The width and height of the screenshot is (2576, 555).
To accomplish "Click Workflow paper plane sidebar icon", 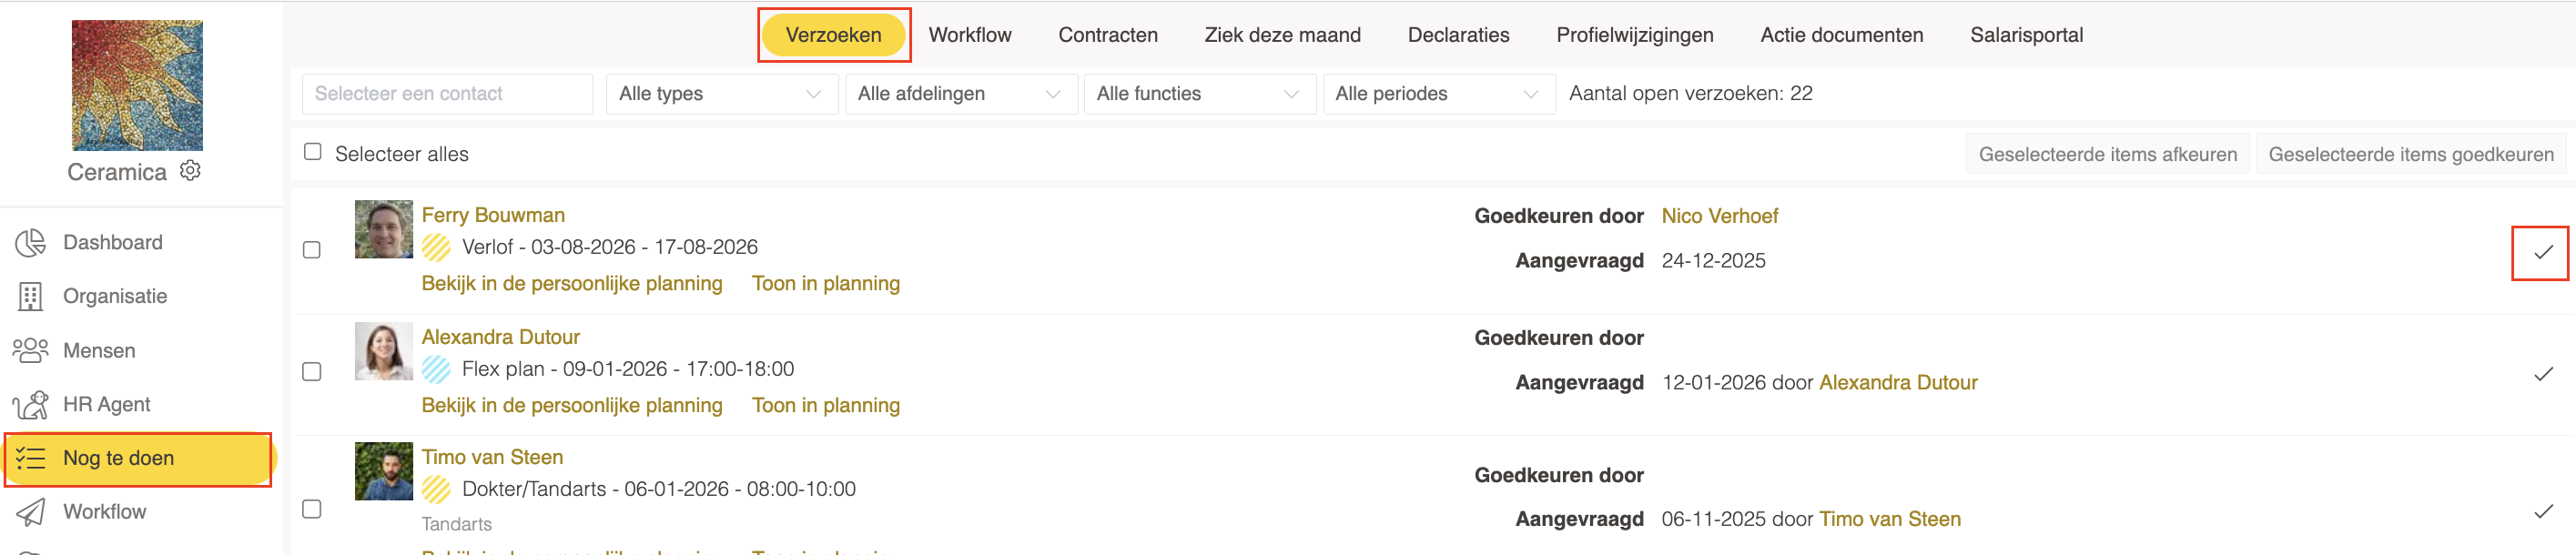I will coord(31,512).
